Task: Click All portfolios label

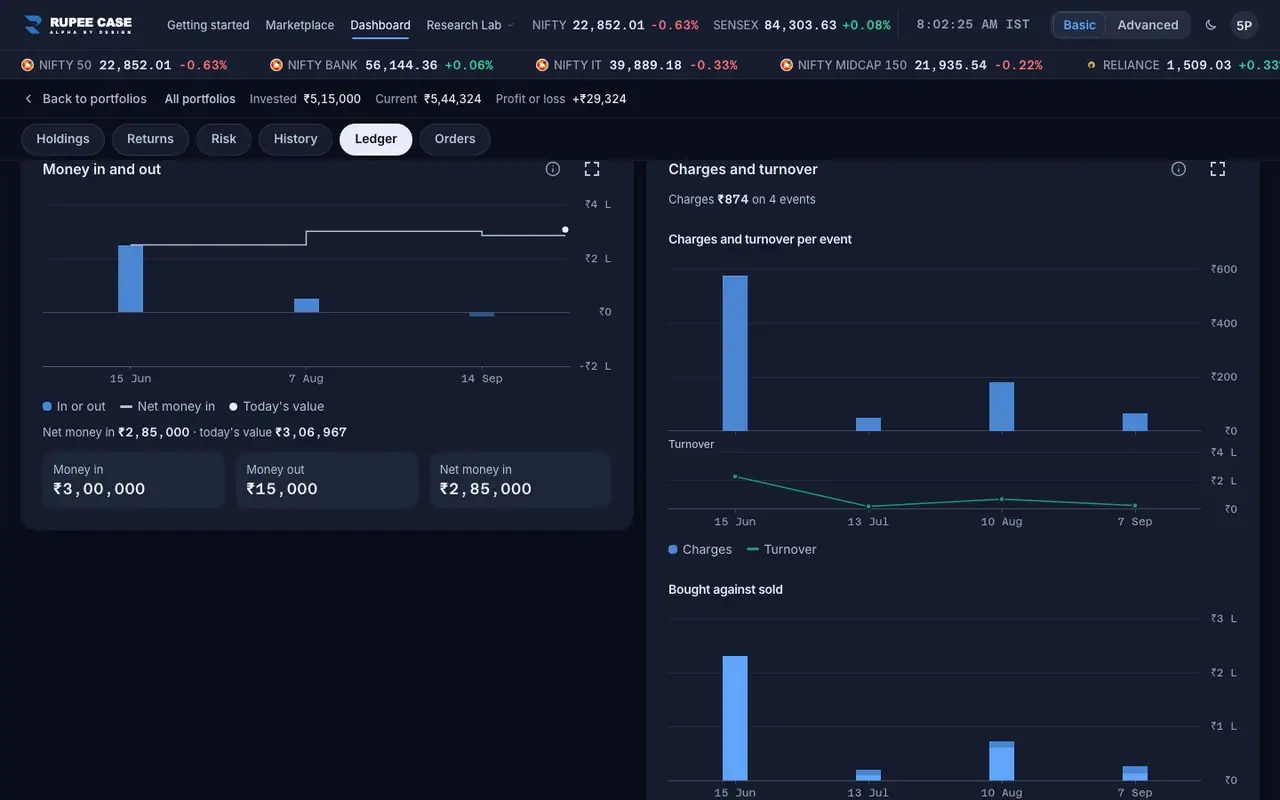Action: point(200,99)
